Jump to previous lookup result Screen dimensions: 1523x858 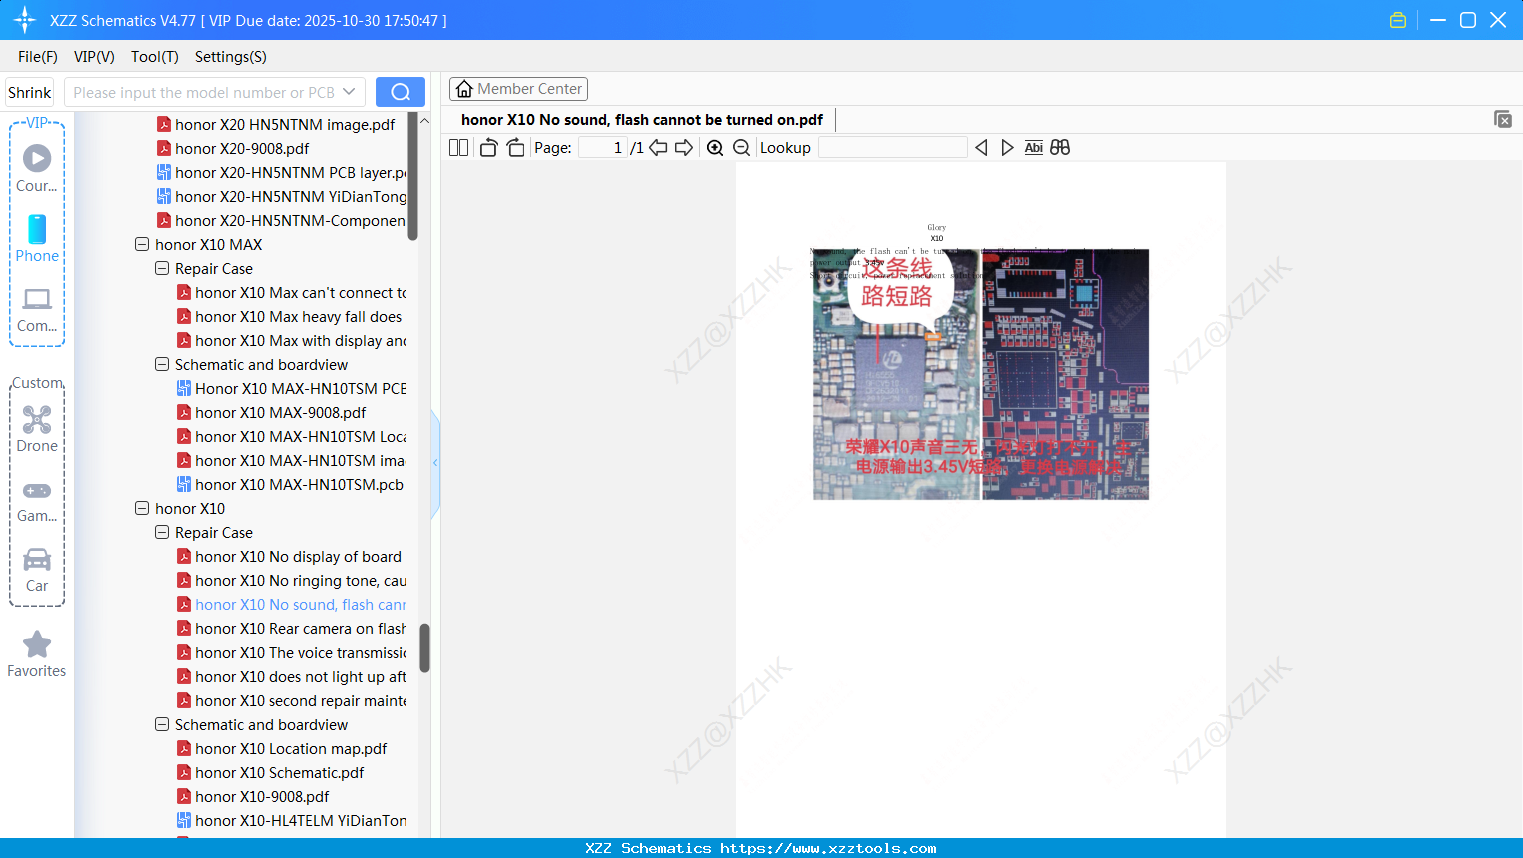981,148
